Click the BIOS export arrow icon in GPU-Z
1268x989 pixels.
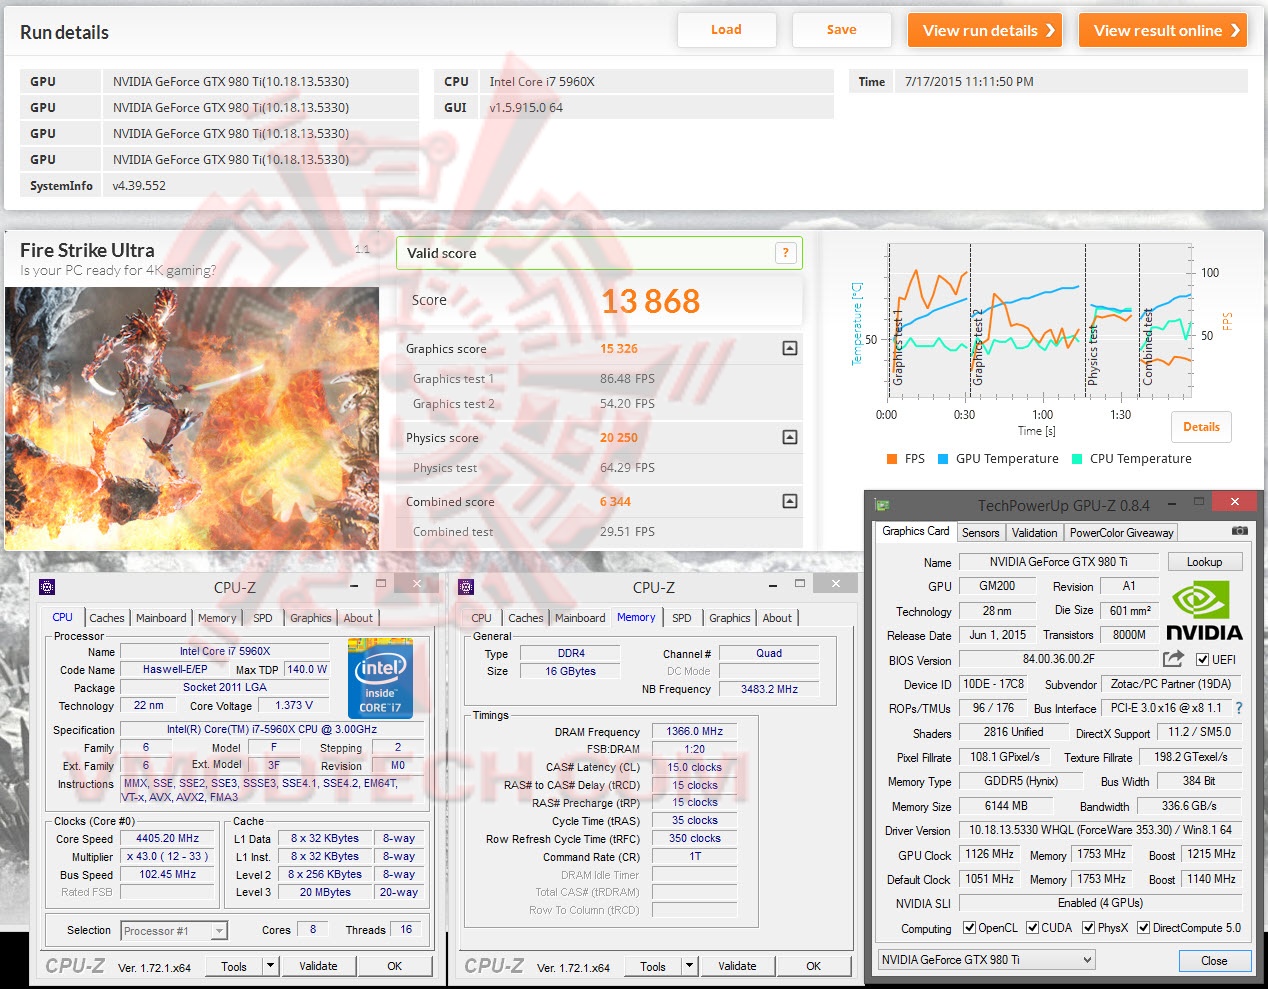pos(1173,659)
